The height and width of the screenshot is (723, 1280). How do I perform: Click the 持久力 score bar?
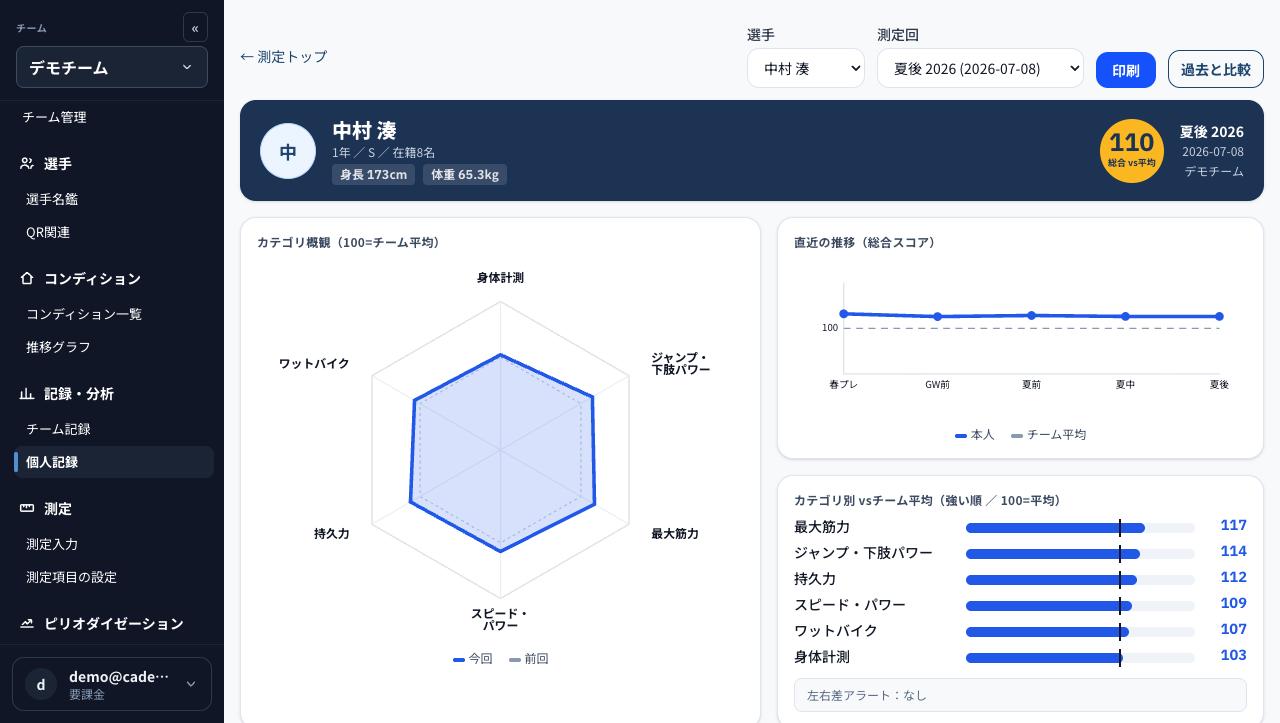pos(1080,580)
